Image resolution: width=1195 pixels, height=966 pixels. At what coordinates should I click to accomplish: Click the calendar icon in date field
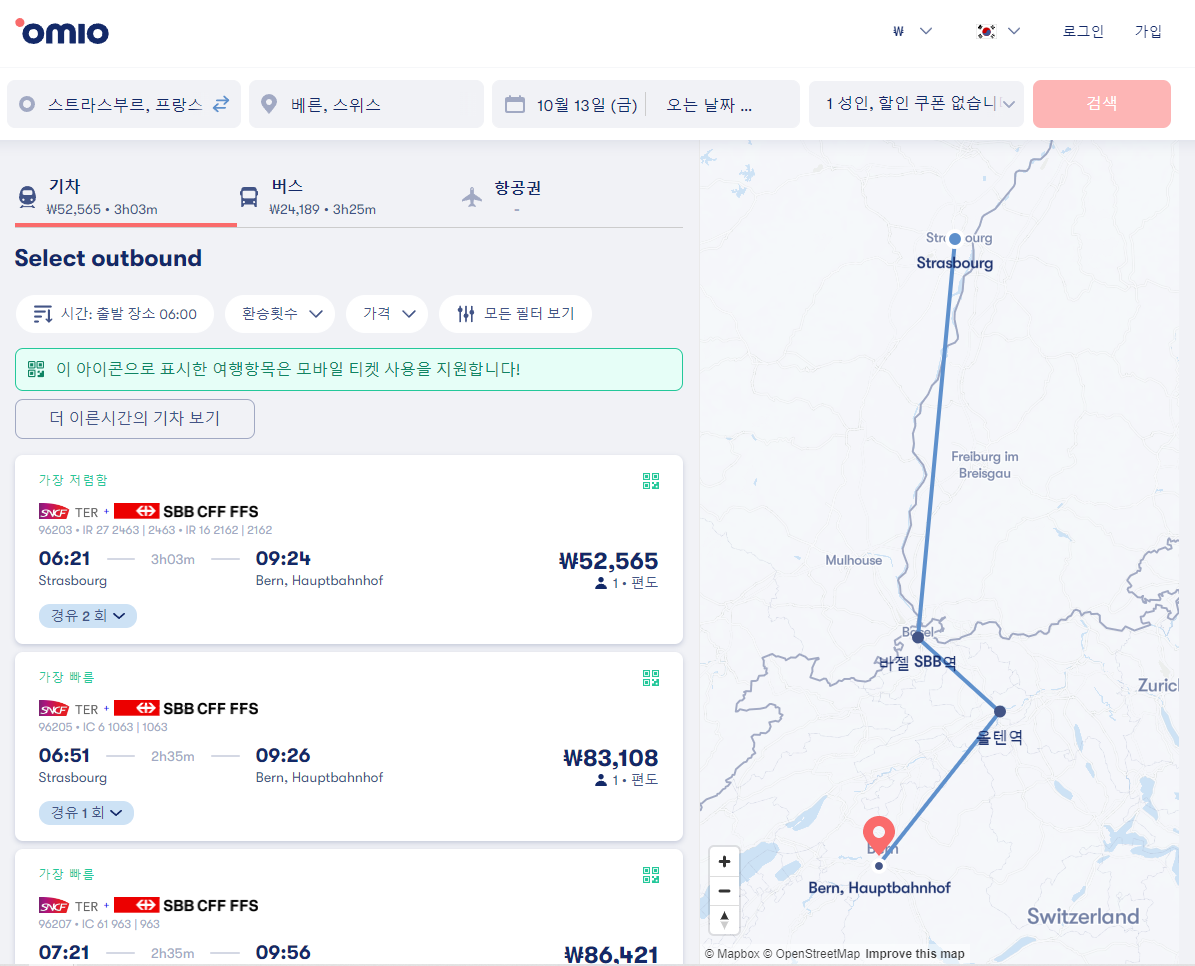[x=515, y=104]
